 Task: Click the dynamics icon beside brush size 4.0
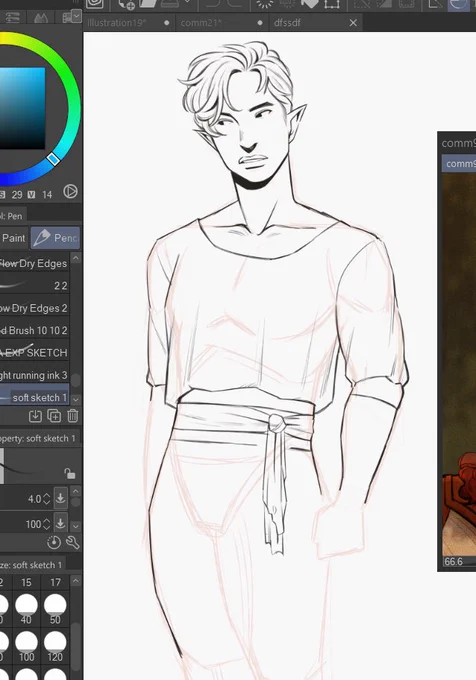60,498
